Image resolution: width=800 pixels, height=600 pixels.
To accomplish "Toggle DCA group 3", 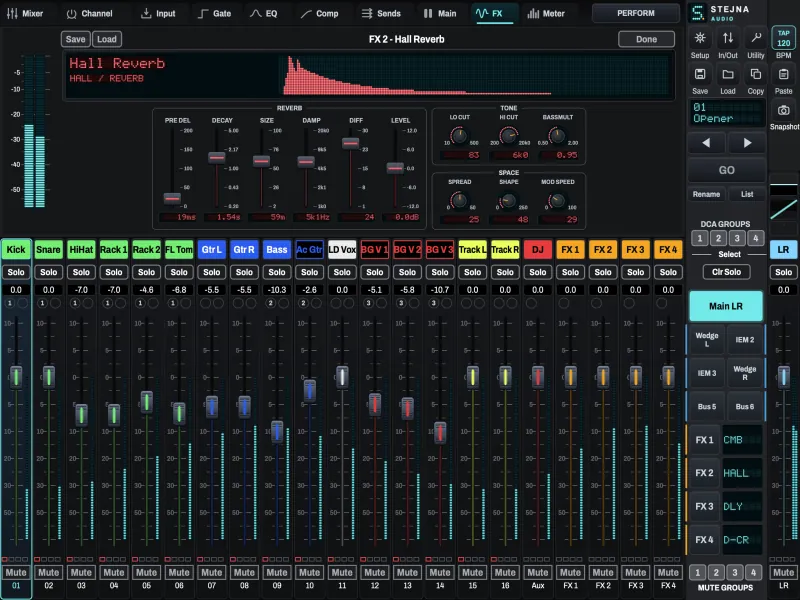I will (737, 238).
